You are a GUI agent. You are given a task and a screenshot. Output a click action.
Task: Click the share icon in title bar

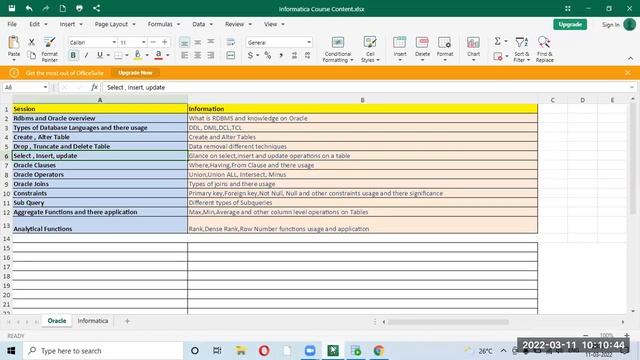coord(96,8)
